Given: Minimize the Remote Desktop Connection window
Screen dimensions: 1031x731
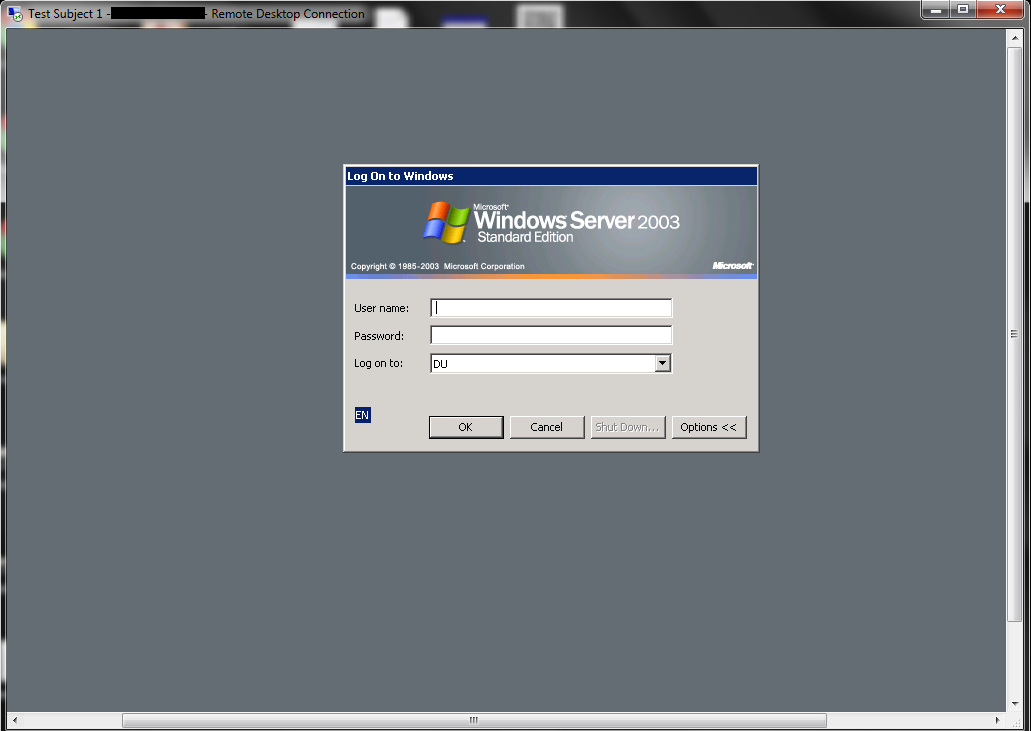Looking at the screenshot, I should point(935,9).
